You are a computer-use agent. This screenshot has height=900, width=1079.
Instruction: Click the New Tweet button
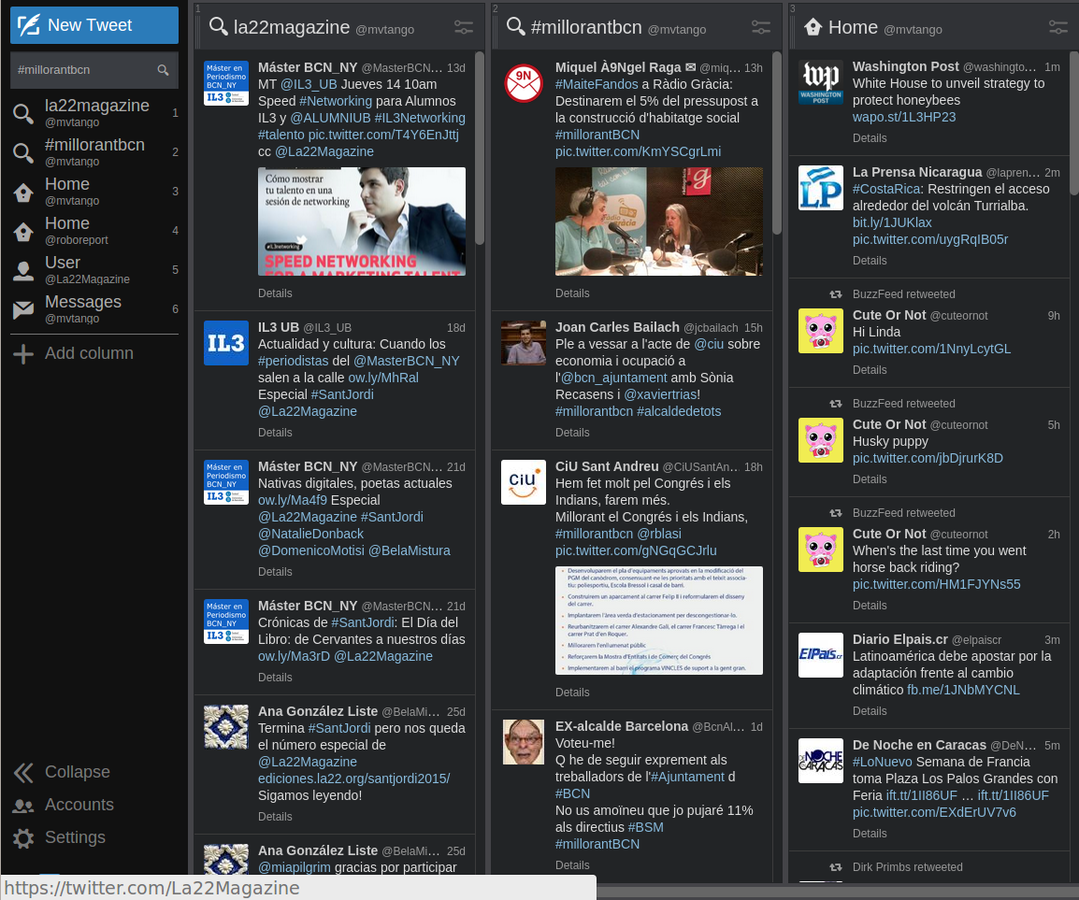pyautogui.click(x=94, y=25)
